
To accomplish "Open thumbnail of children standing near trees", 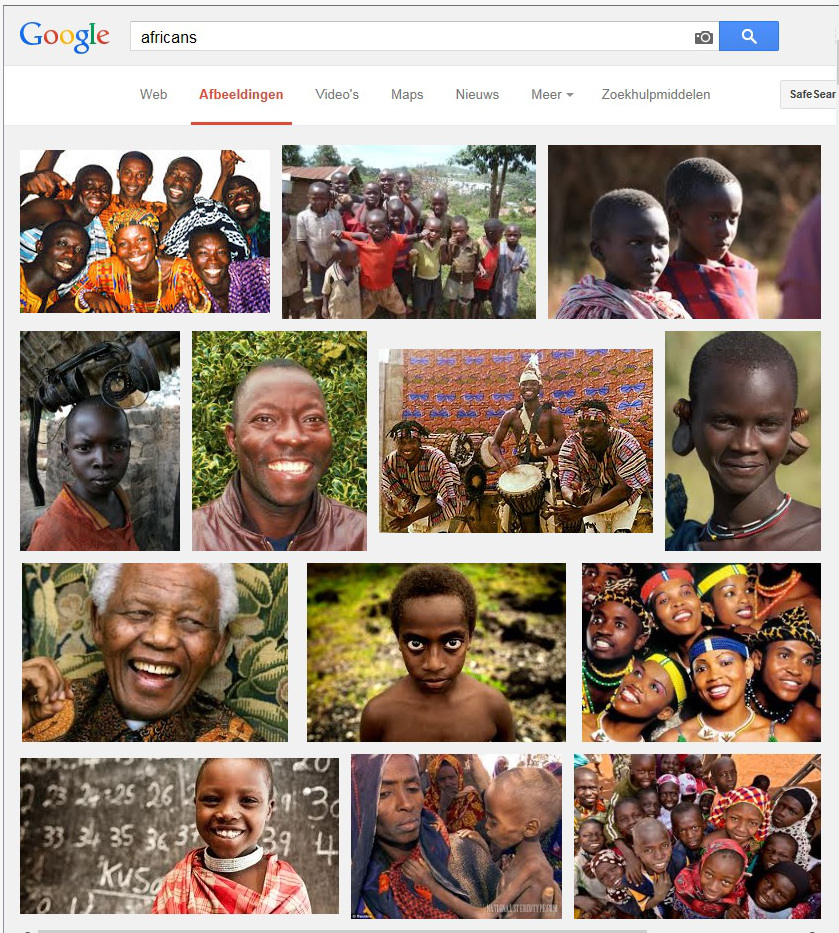I will pos(409,232).
